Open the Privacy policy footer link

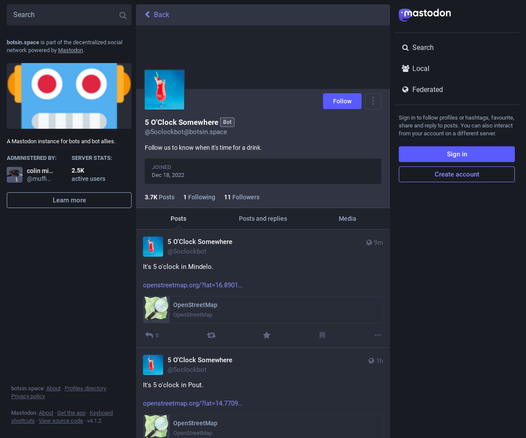28,396
